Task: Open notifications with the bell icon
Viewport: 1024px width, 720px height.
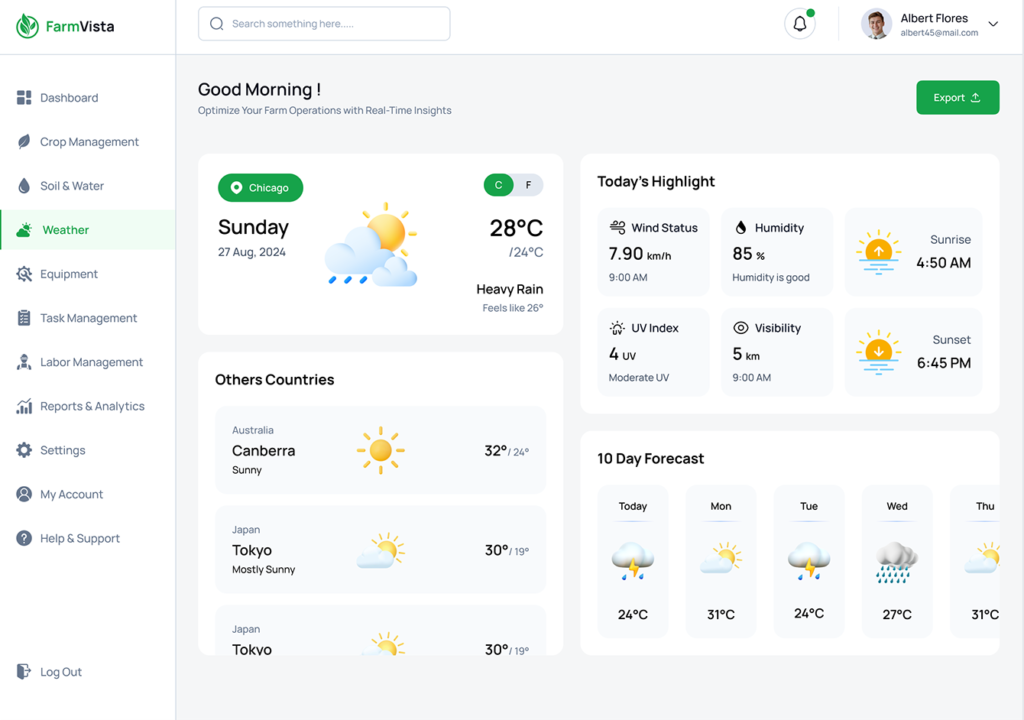Action: [x=800, y=24]
